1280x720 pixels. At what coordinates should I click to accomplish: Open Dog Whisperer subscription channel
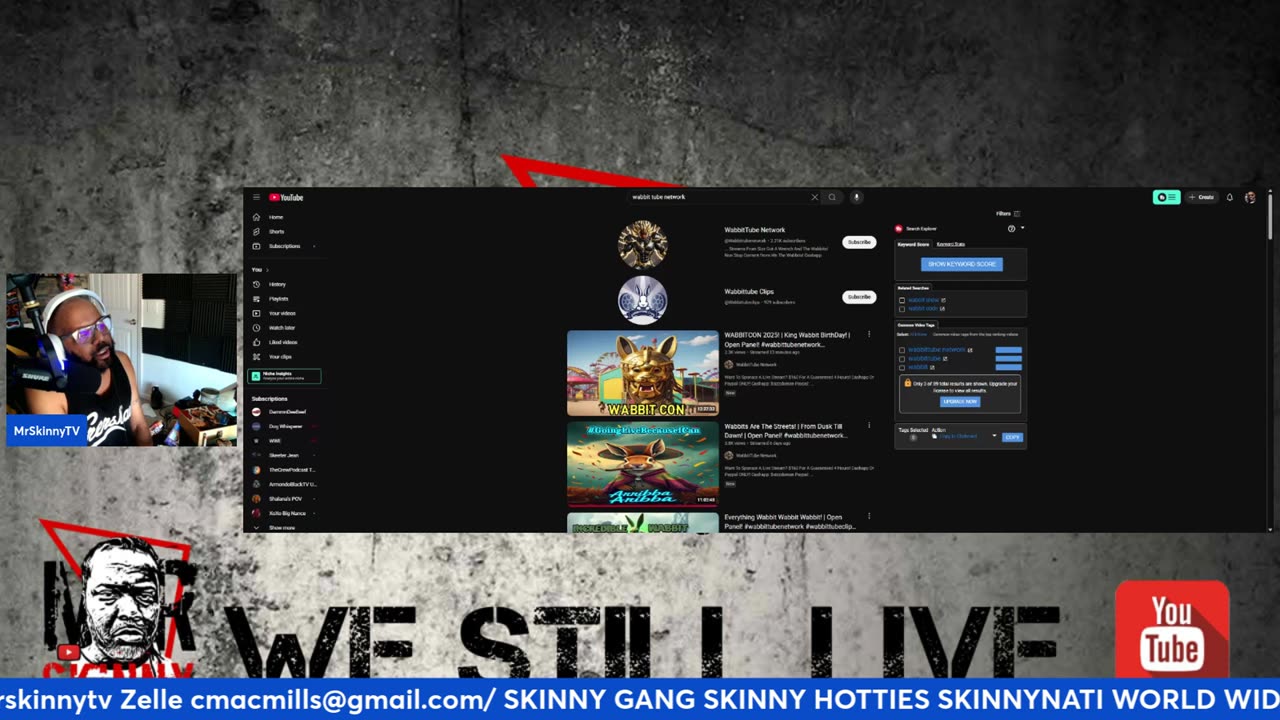[284, 426]
